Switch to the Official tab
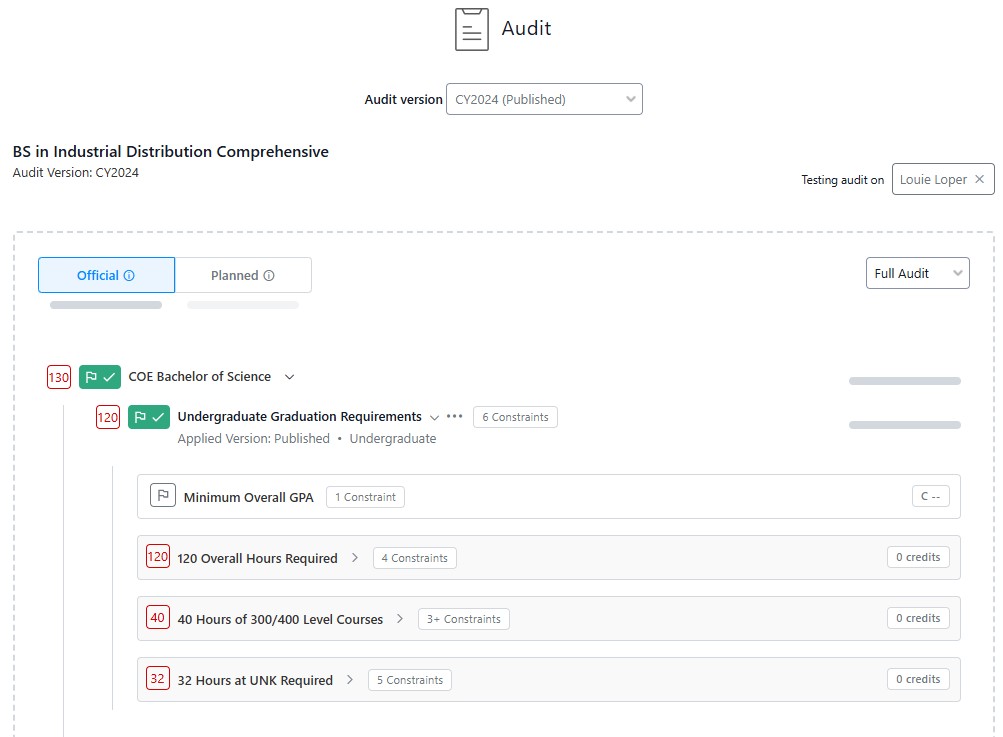This screenshot has height=737, width=1003. click(106, 275)
